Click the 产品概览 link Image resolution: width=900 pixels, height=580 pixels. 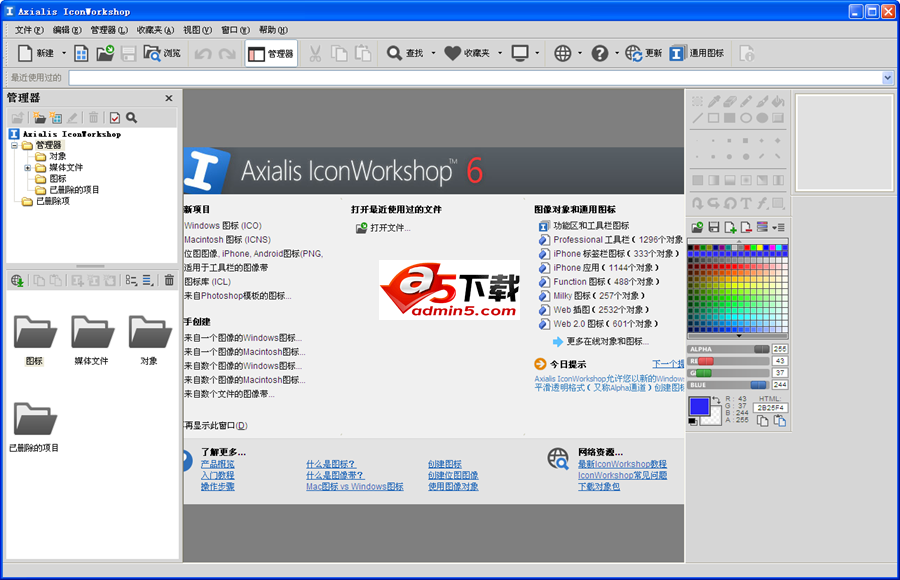(x=218, y=464)
